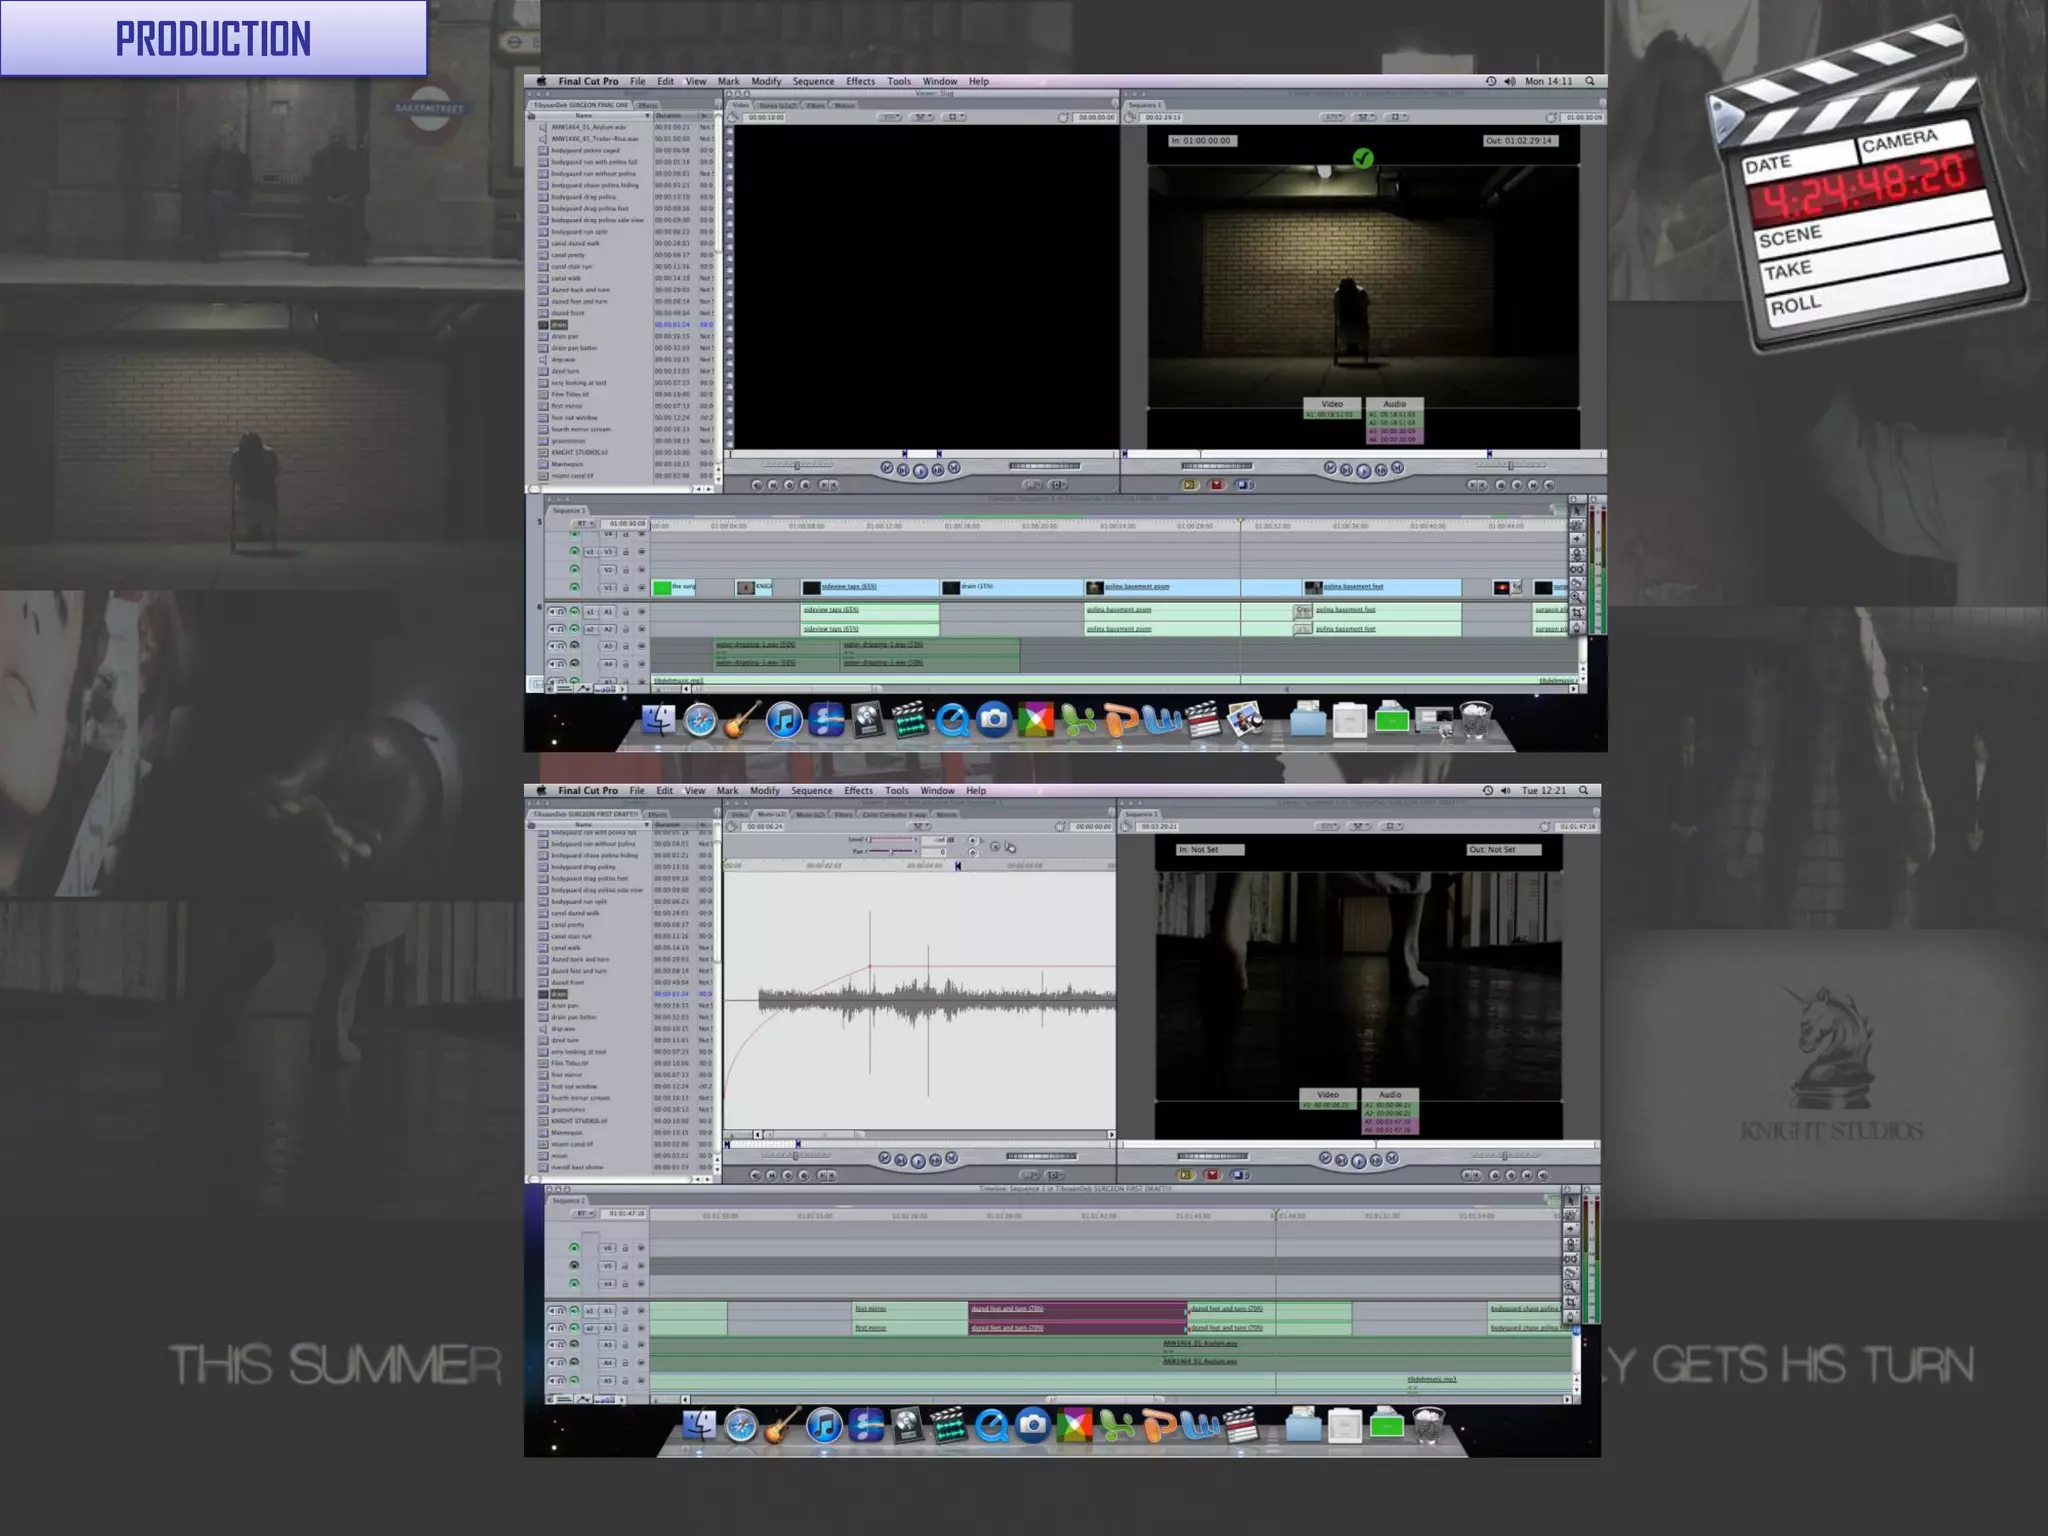Lock the V1 track in upper timeline
This screenshot has width=2048, height=1536.
point(626,588)
